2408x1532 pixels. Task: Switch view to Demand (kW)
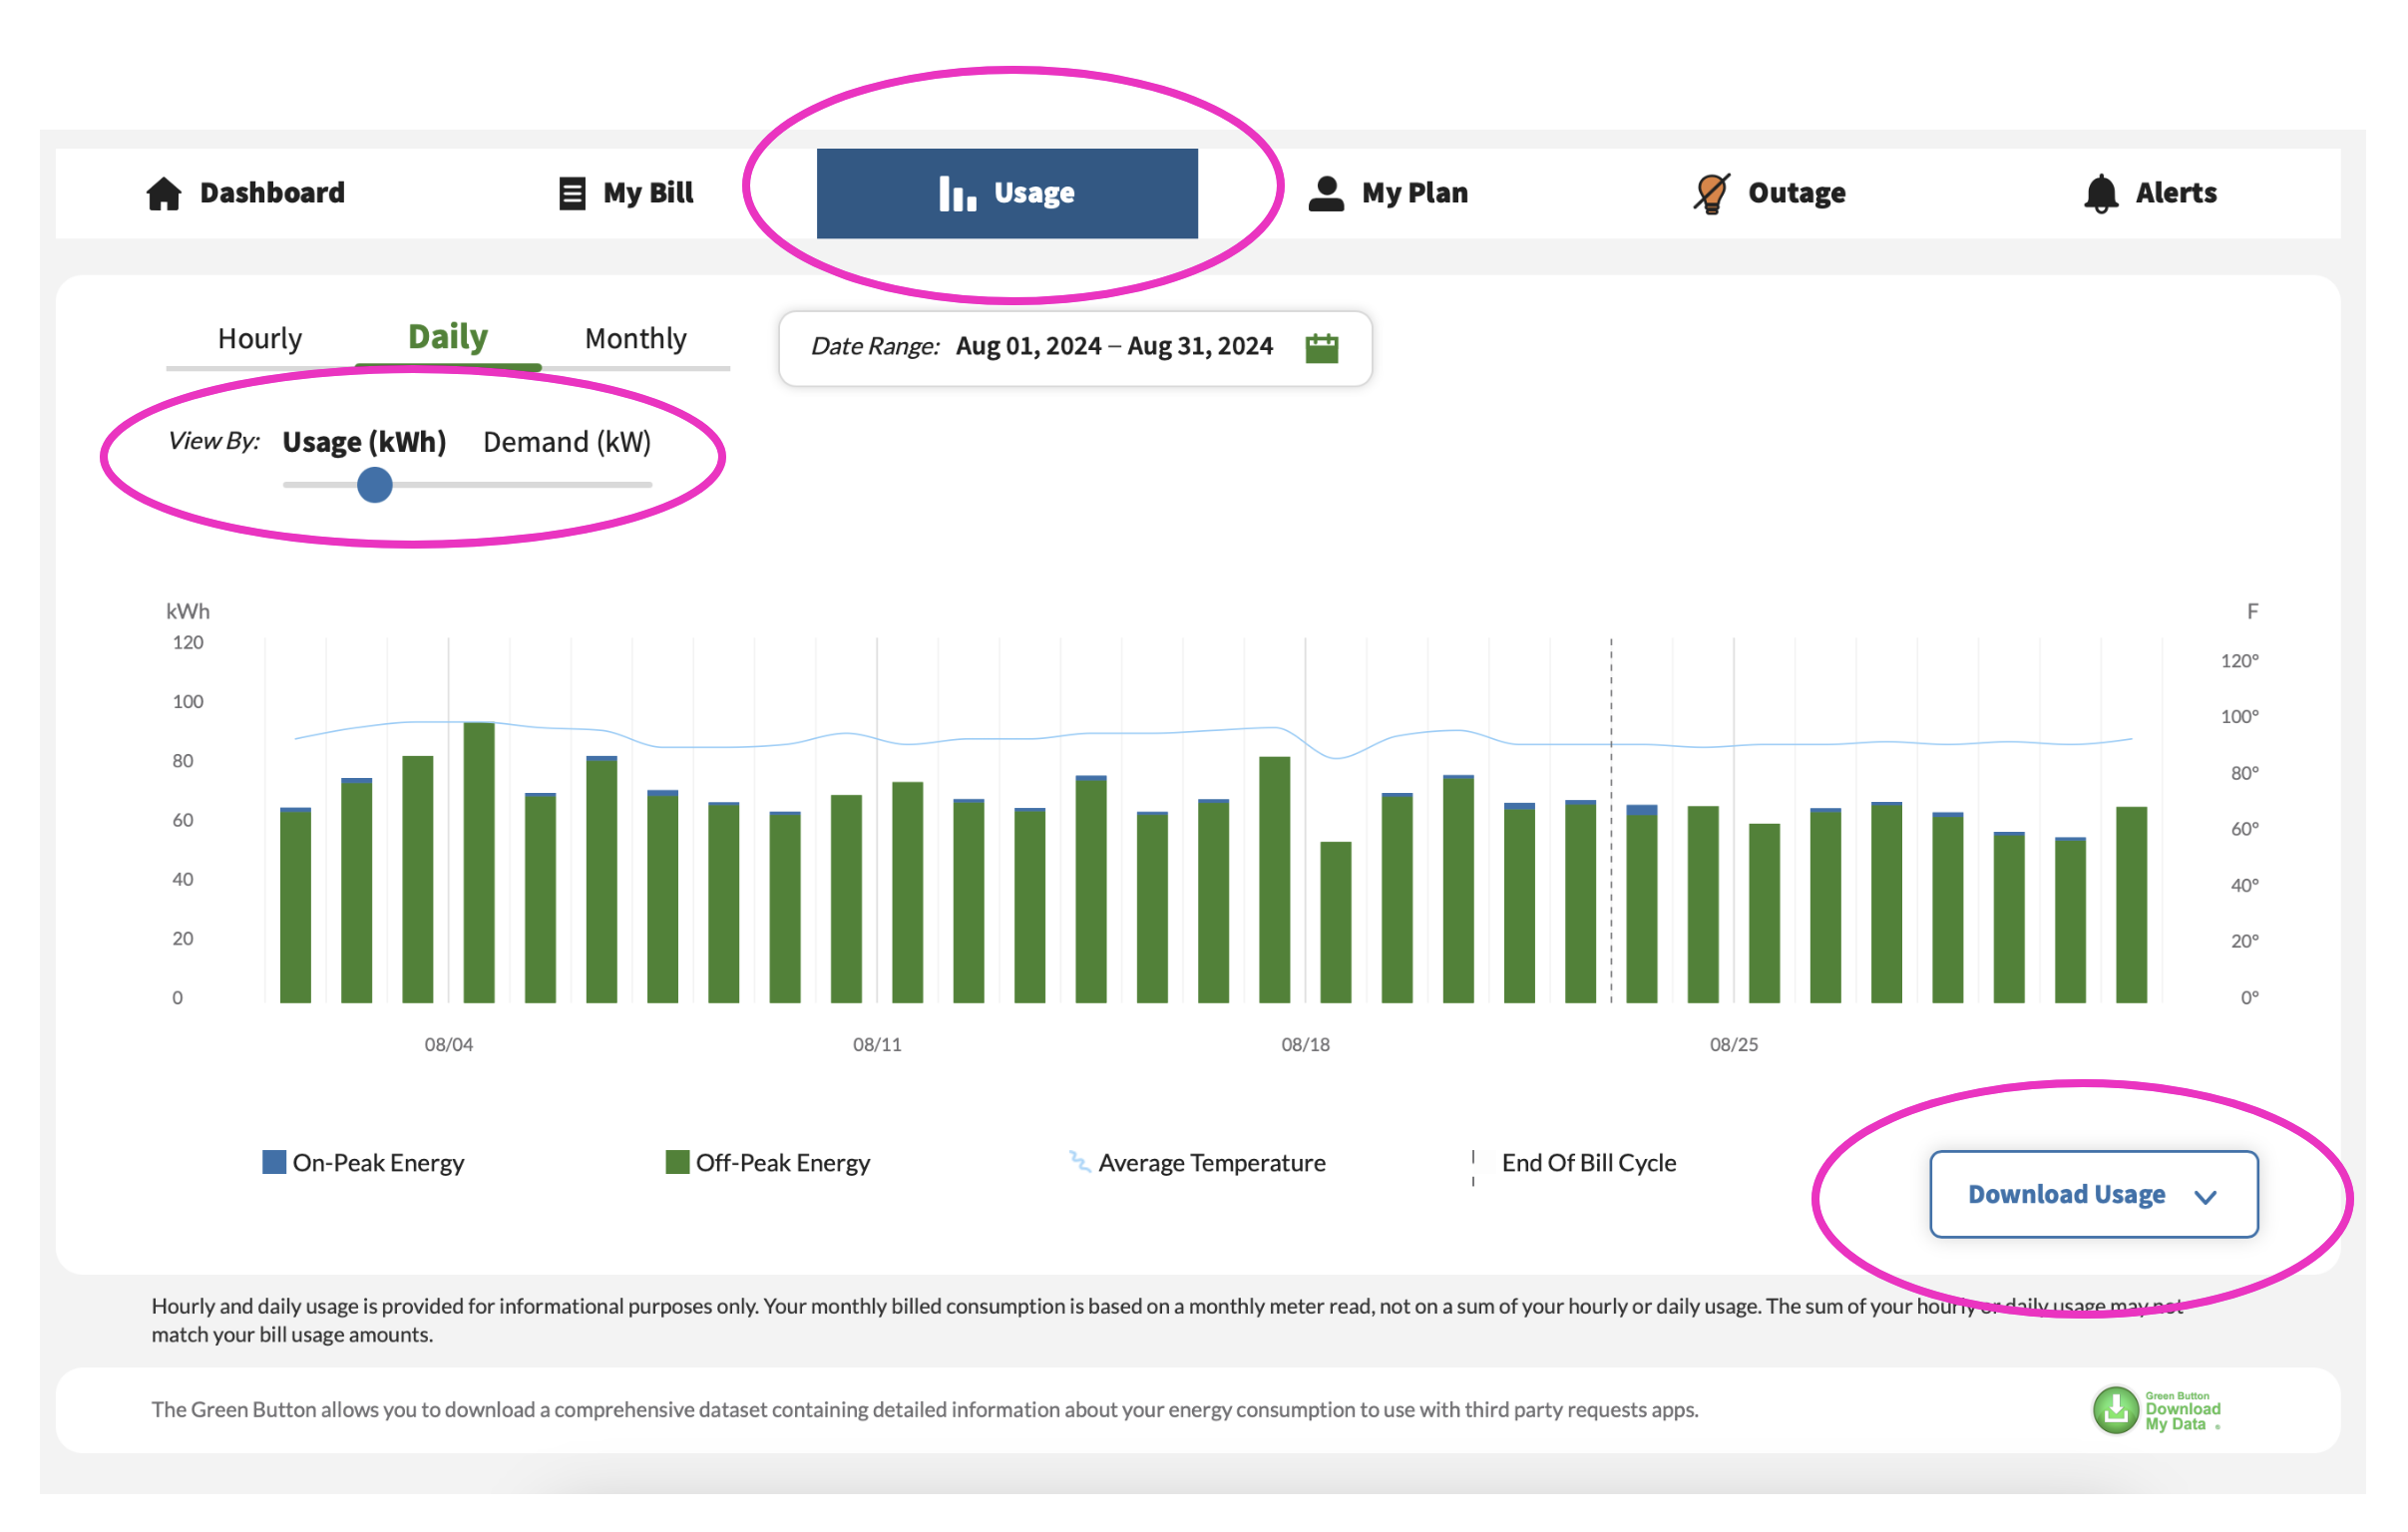pos(567,442)
